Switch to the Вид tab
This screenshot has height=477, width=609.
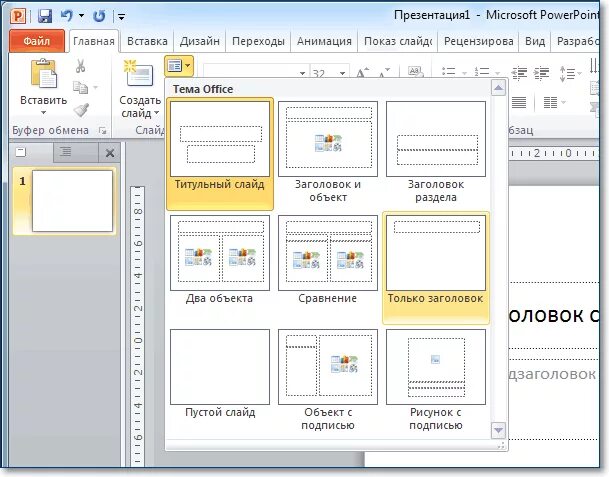[x=535, y=41]
